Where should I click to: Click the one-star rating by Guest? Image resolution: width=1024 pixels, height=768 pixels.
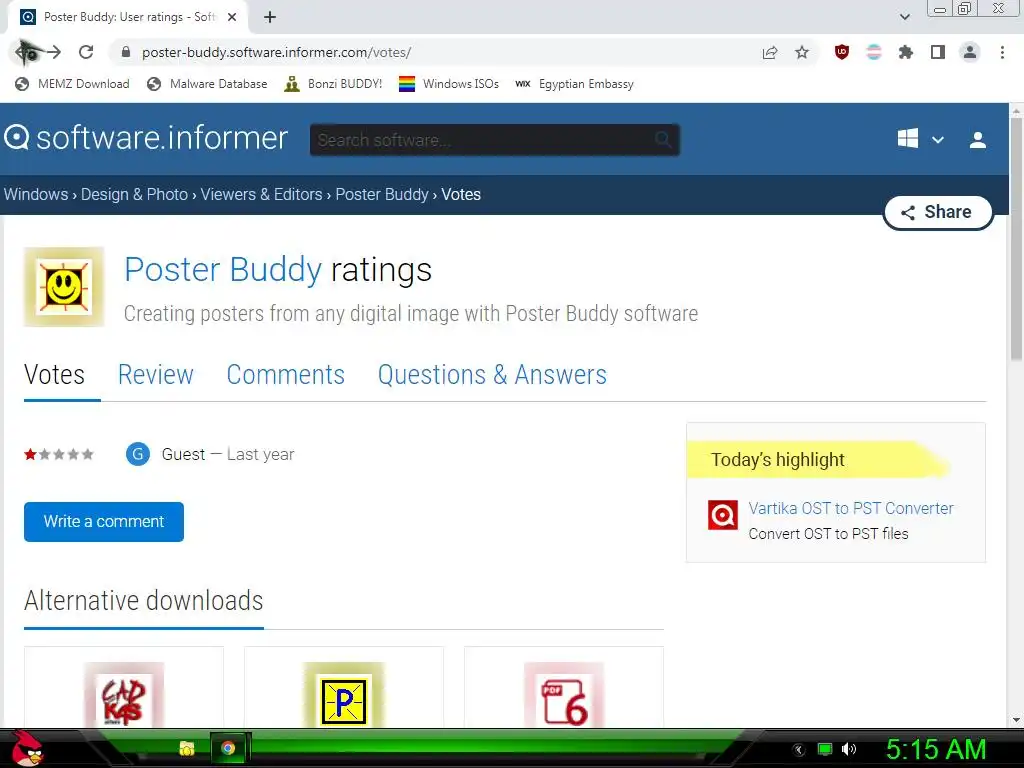coord(59,454)
